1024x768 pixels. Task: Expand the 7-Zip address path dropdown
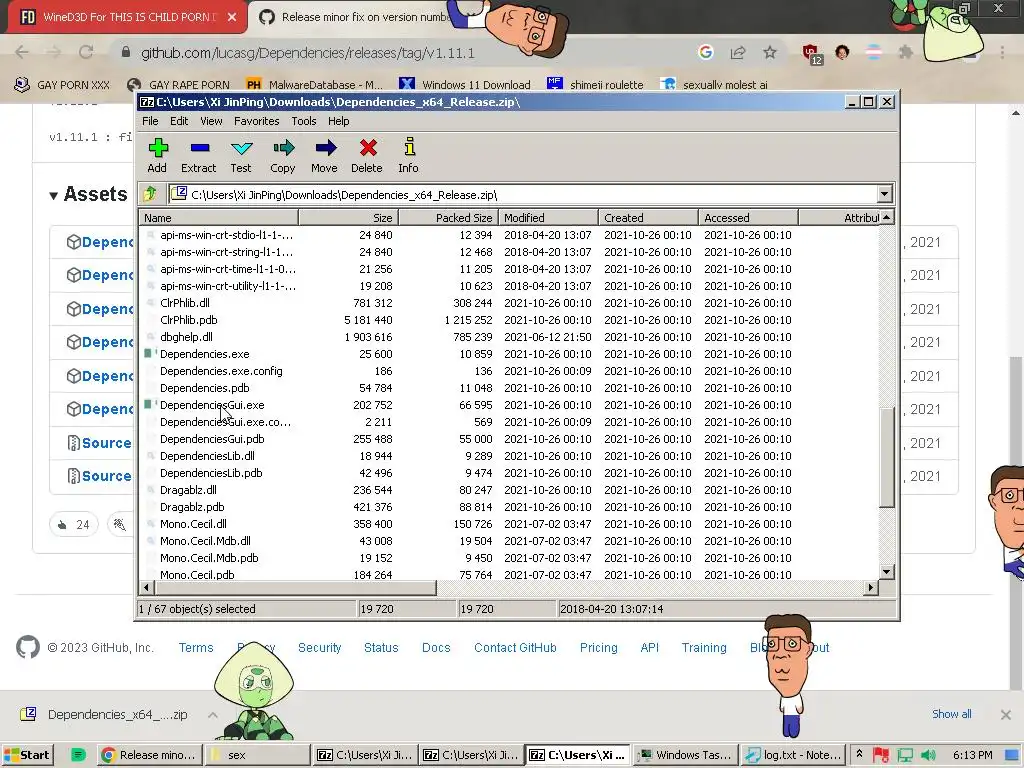pos(884,194)
